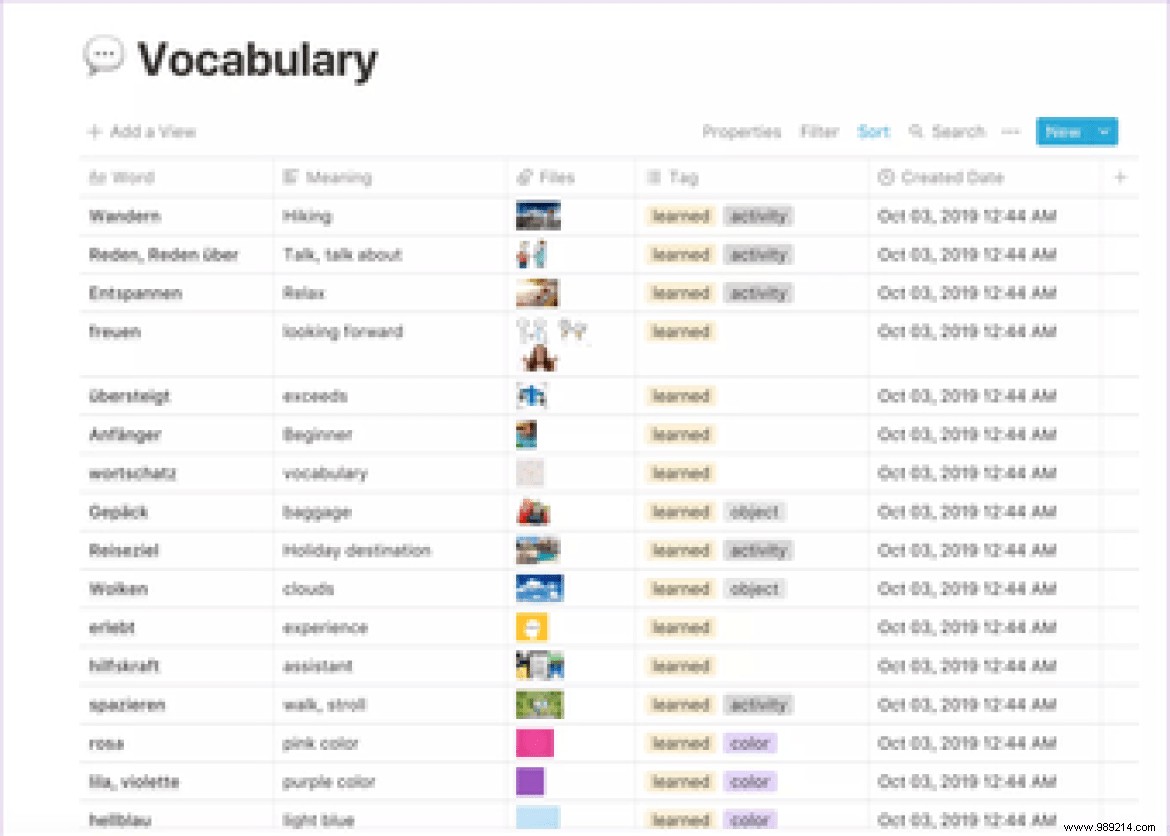Click the plus icon to add column
Image resolution: width=1170 pixels, height=836 pixels.
pyautogui.click(x=1120, y=178)
